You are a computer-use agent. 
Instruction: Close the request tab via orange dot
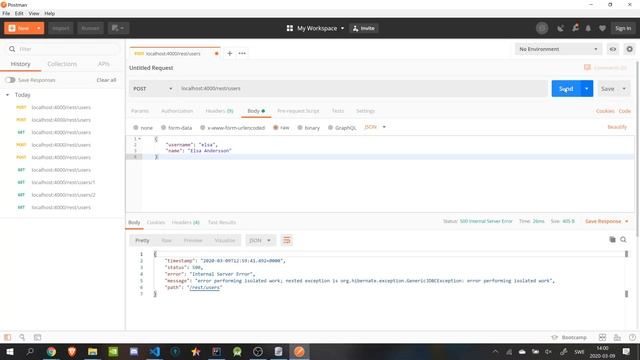coord(216,53)
